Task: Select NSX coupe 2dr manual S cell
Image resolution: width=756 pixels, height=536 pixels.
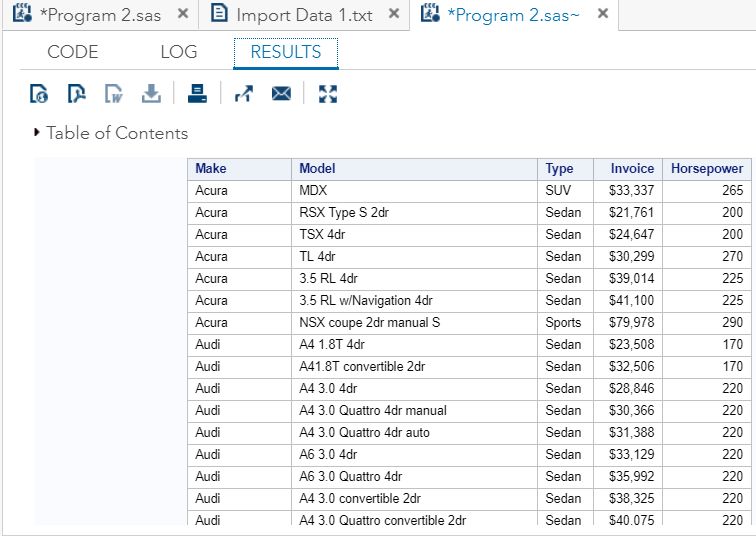Action: click(x=414, y=322)
